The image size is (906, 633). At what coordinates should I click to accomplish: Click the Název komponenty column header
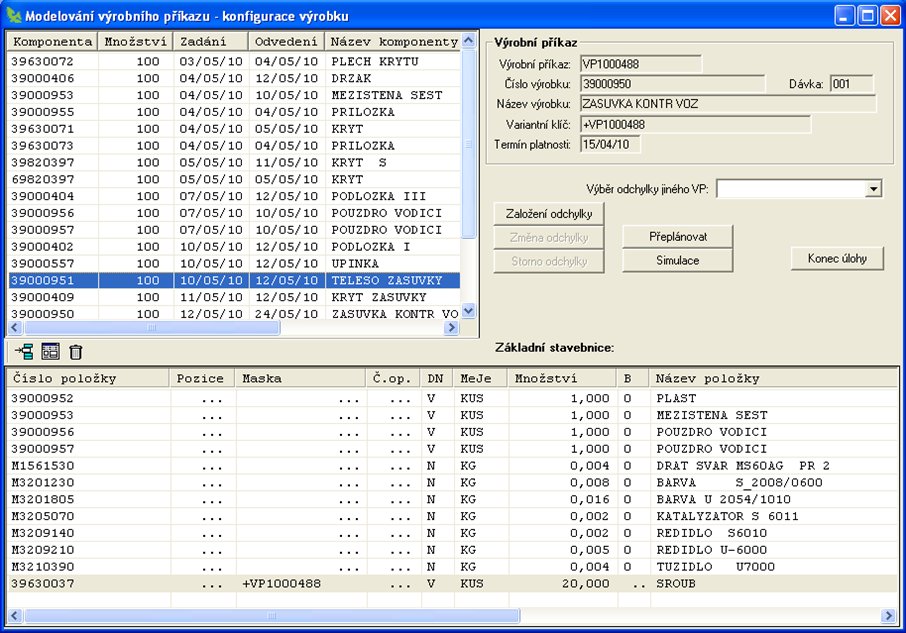coord(393,42)
